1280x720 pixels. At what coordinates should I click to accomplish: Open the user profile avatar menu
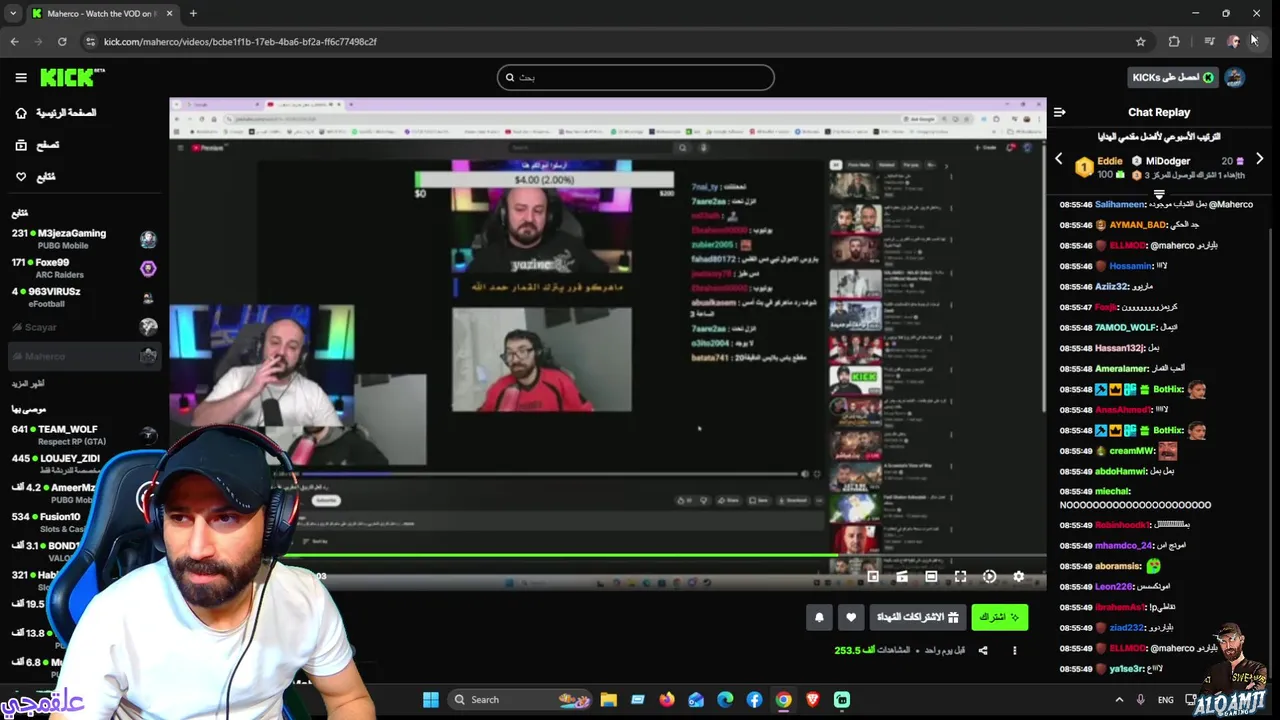pos(1235,77)
